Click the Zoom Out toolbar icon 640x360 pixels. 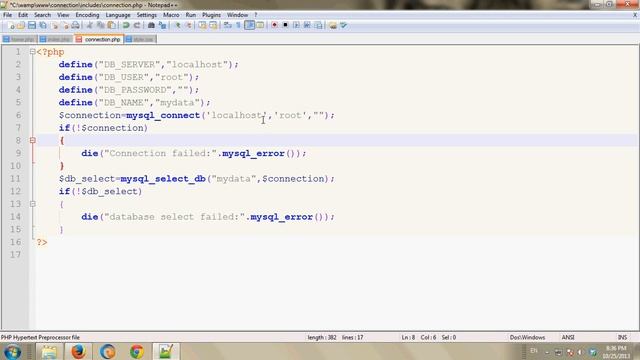click(x=188, y=25)
